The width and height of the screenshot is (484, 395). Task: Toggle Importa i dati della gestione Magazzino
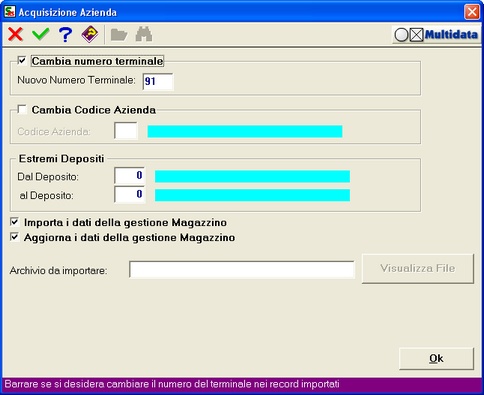[14, 222]
